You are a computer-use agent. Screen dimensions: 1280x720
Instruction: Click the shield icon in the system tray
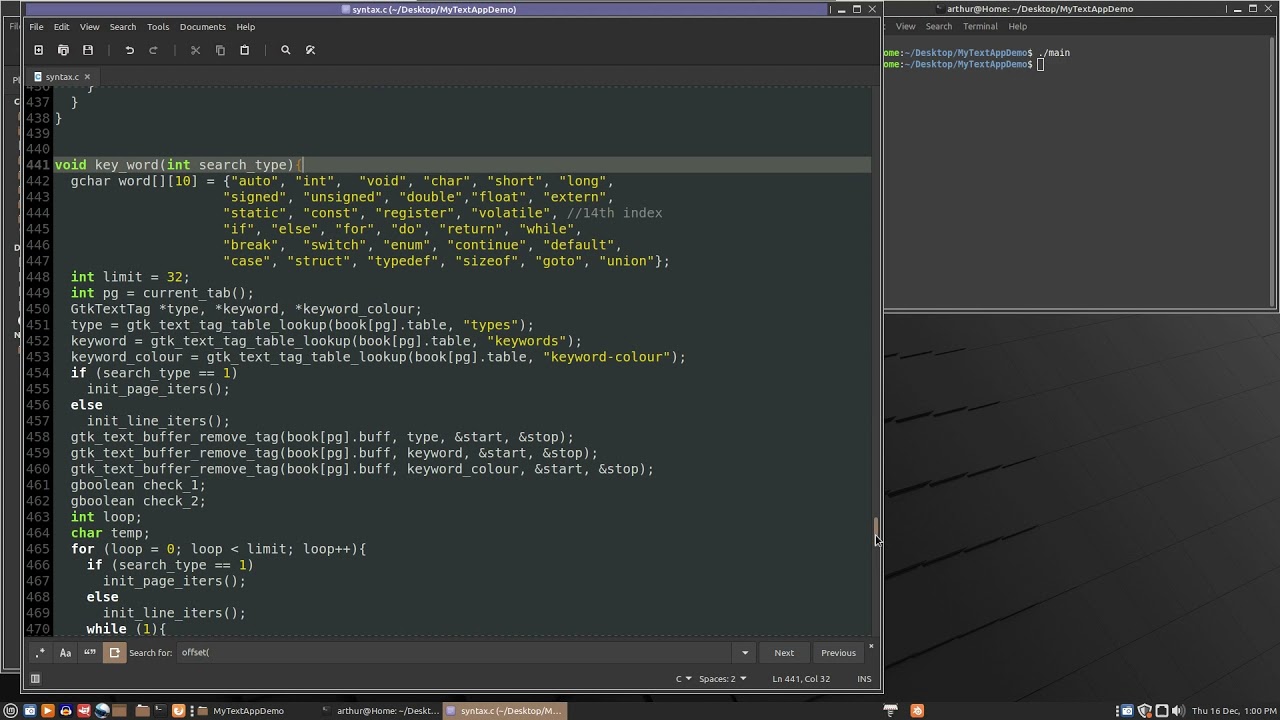(1145, 711)
